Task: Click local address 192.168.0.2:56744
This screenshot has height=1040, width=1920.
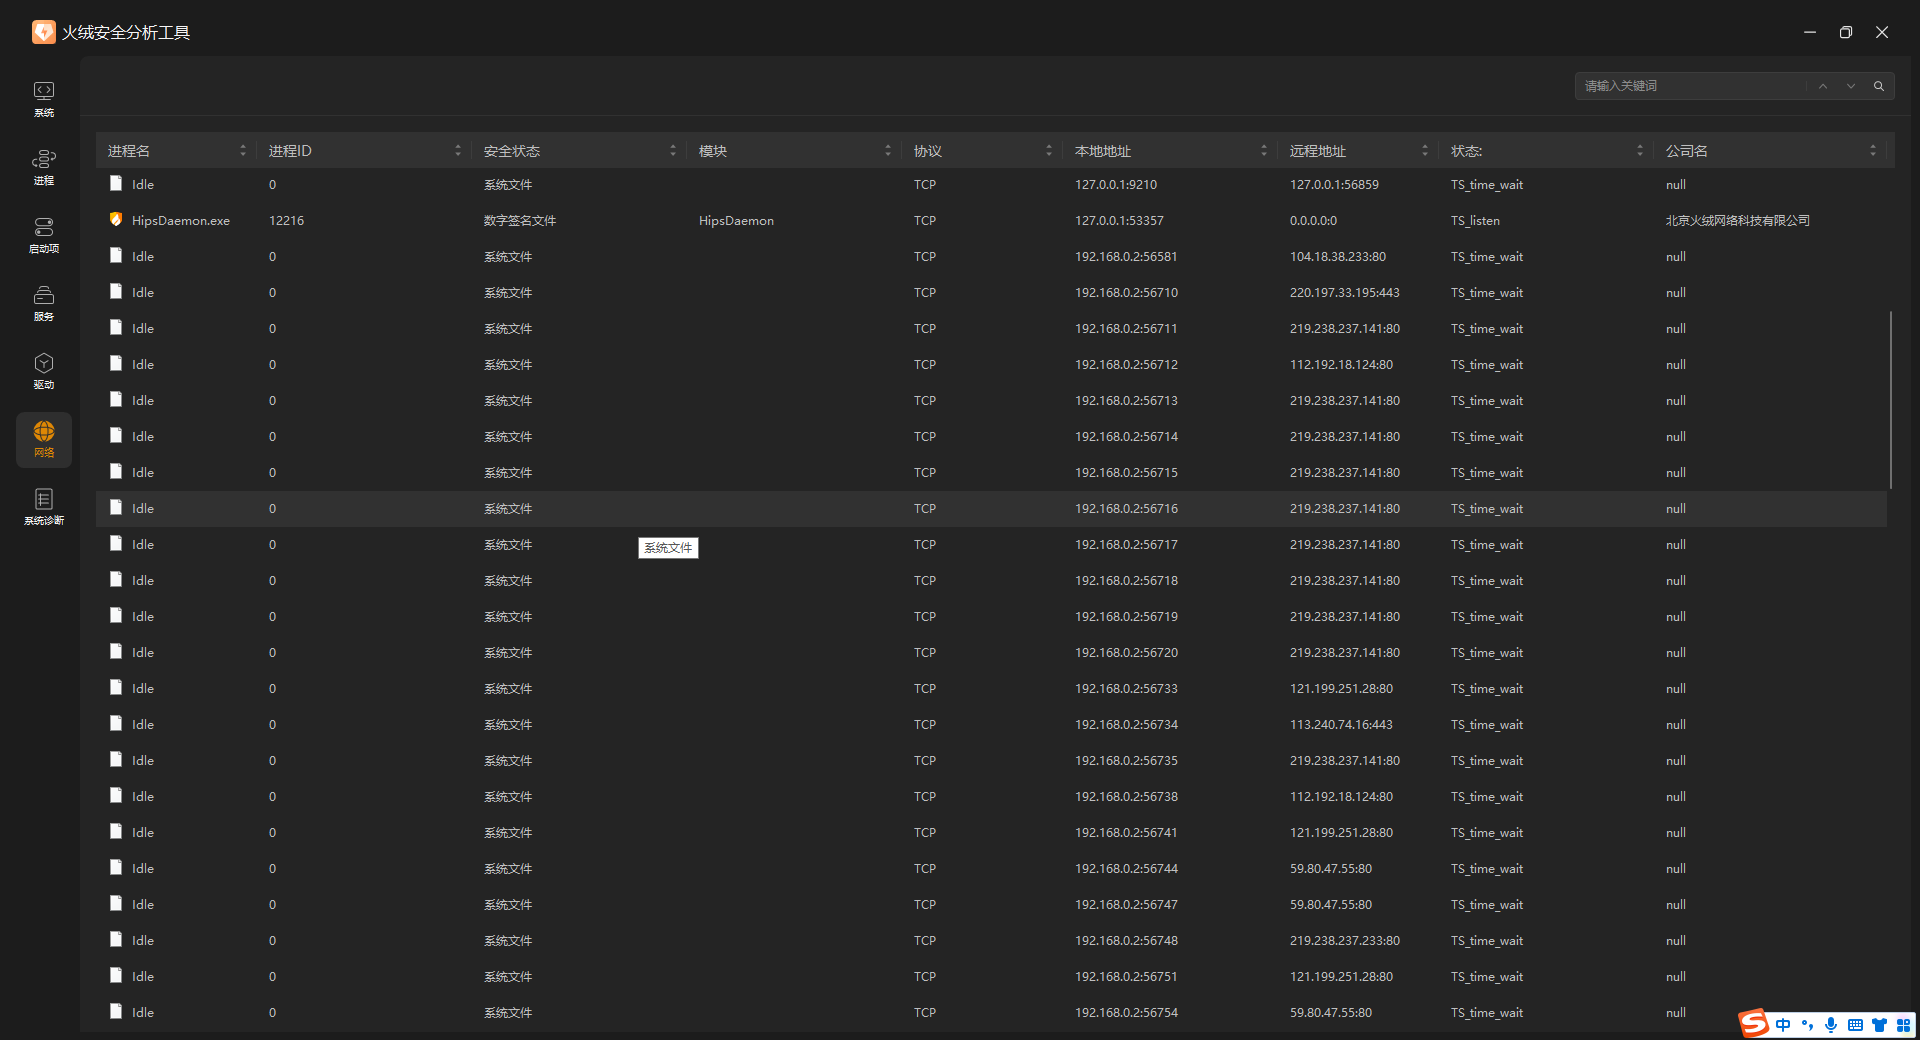Action: point(1126,869)
